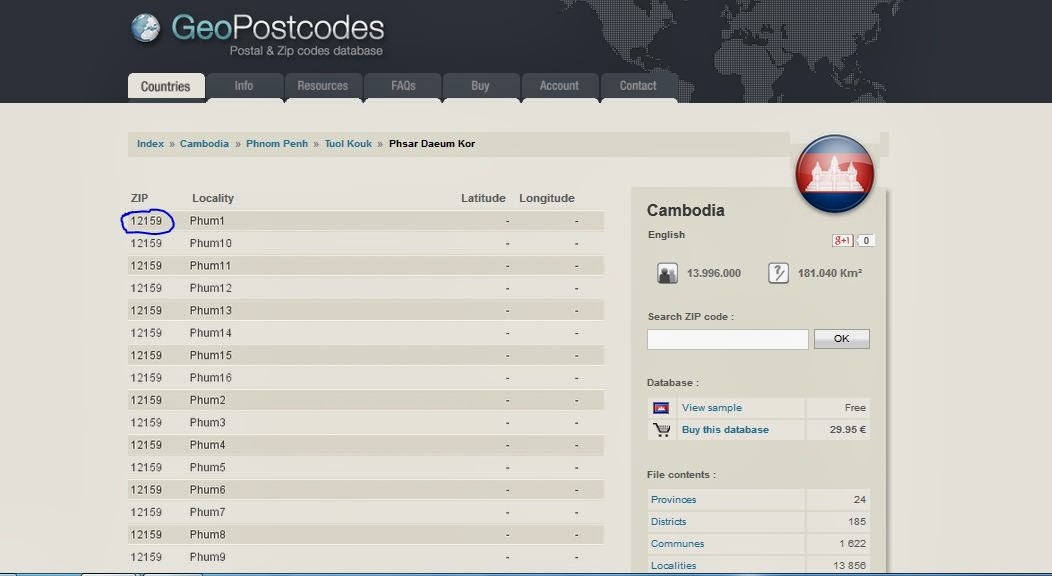Viewport: 1052px width, 576px height.
Task: Click the Cambodia sidebar heading
Action: tap(686, 211)
